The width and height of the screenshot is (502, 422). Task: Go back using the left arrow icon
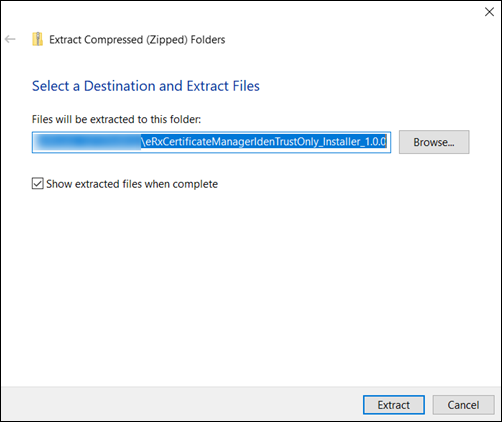(10, 39)
